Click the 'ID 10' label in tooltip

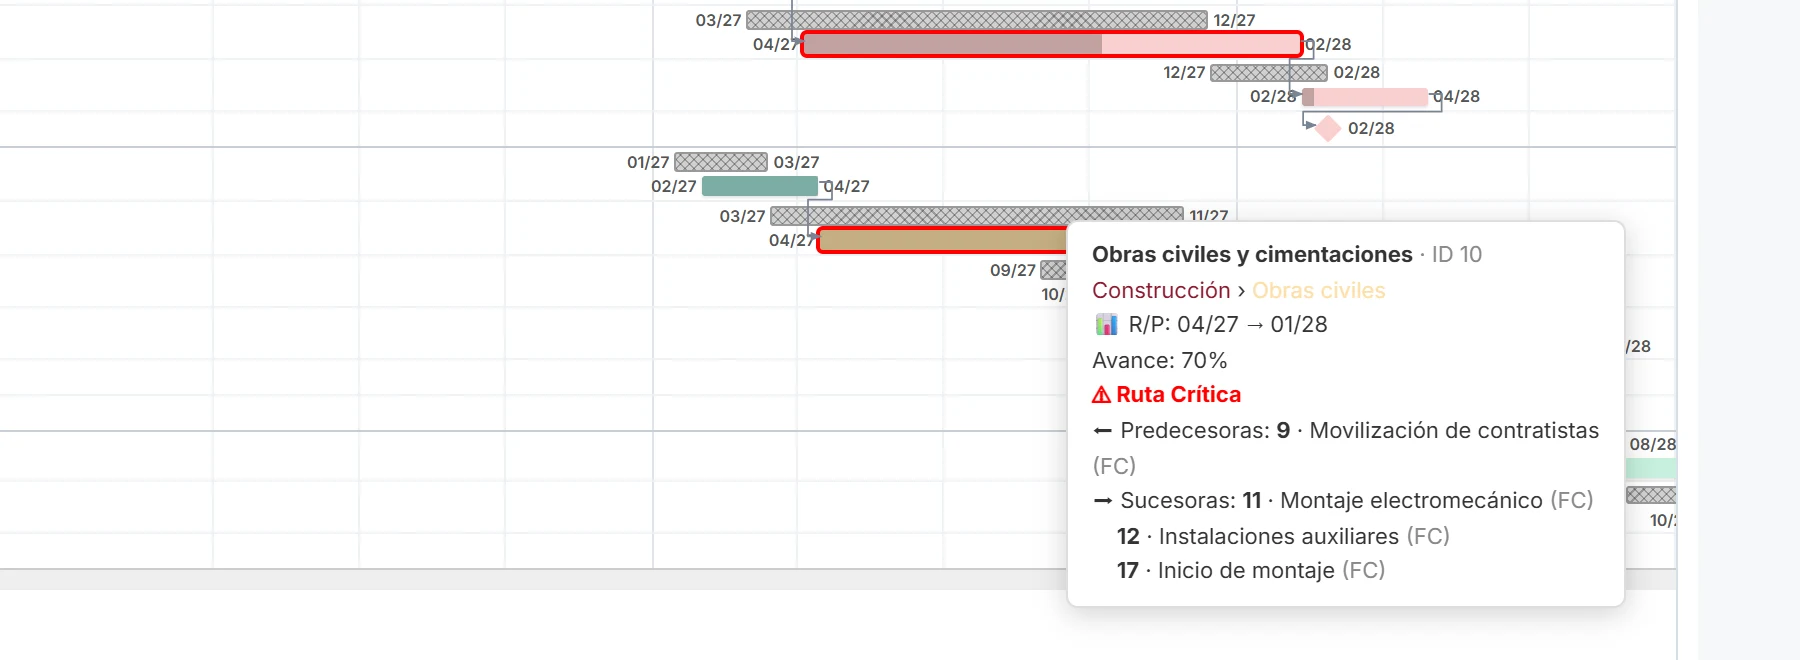[x=1456, y=254]
